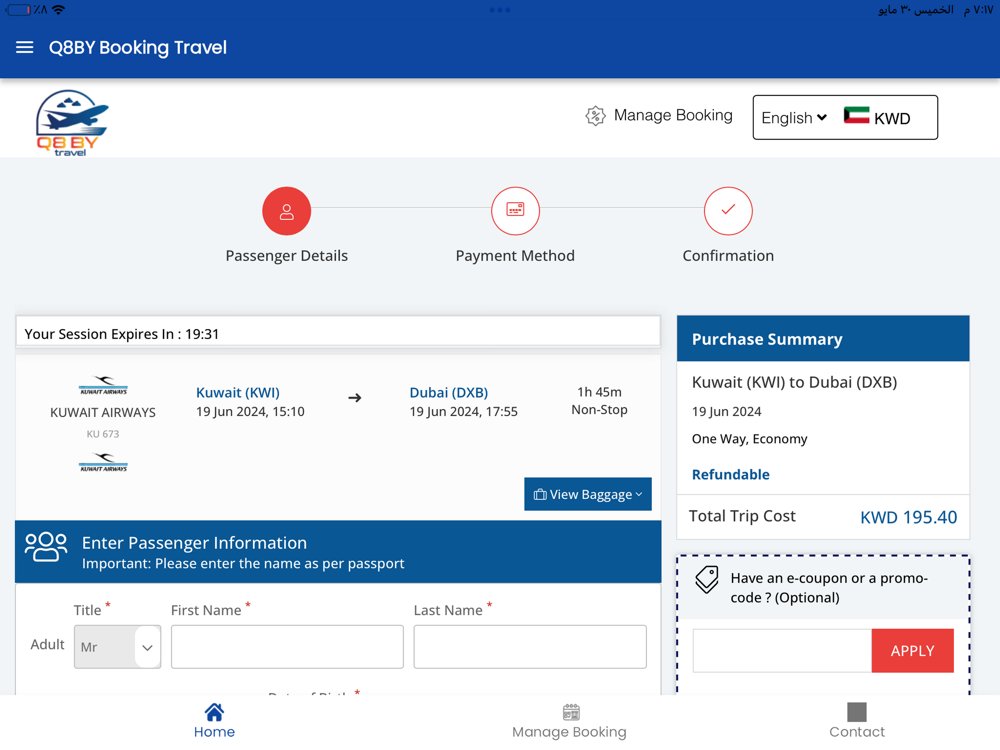Click the 19 Jun 2024, 17:55 arrival time
This screenshot has height=750, width=1000.
pos(464,412)
